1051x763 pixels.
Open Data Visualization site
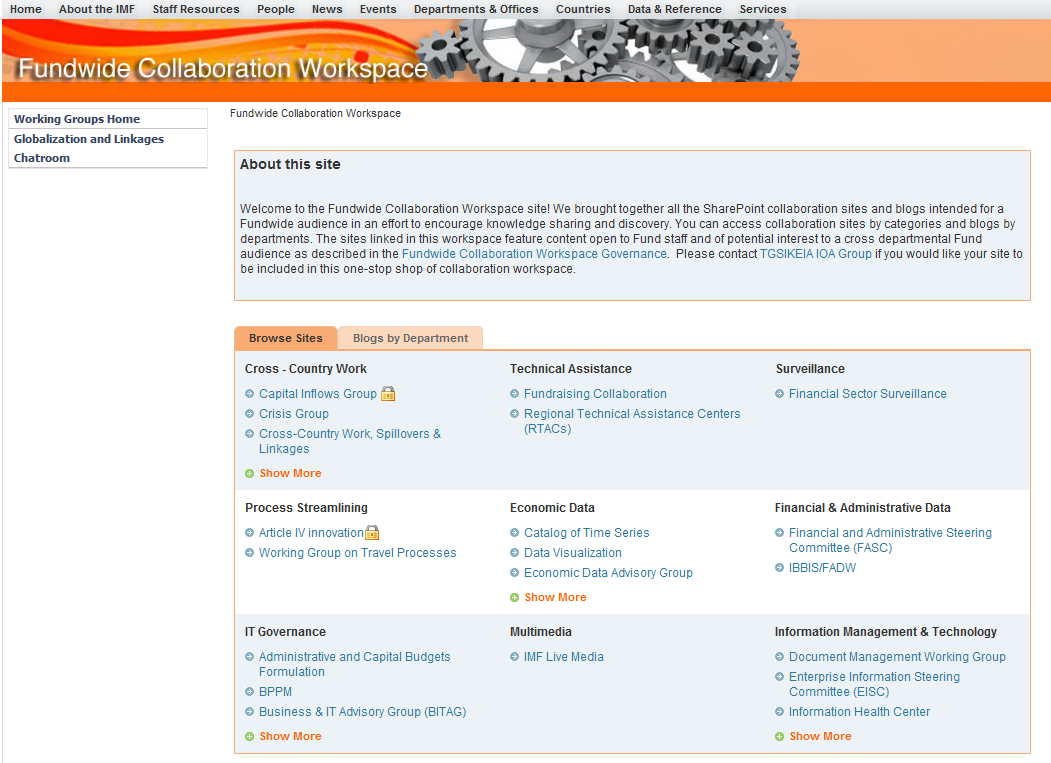pos(572,552)
